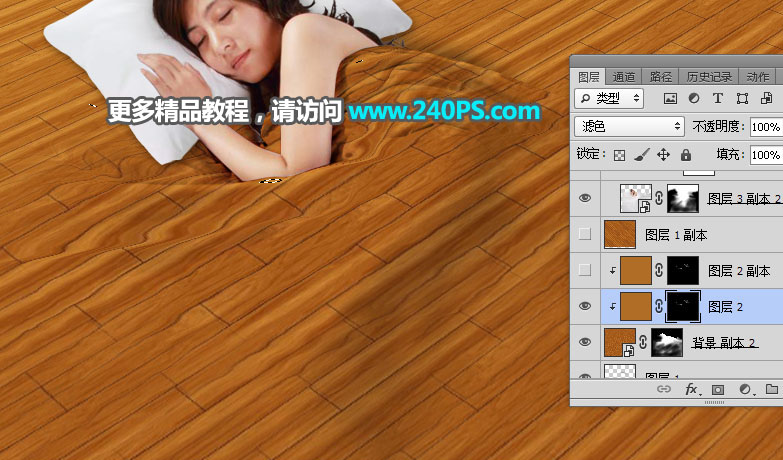Open the 类型 layer filter type dropdown

(x=609, y=98)
